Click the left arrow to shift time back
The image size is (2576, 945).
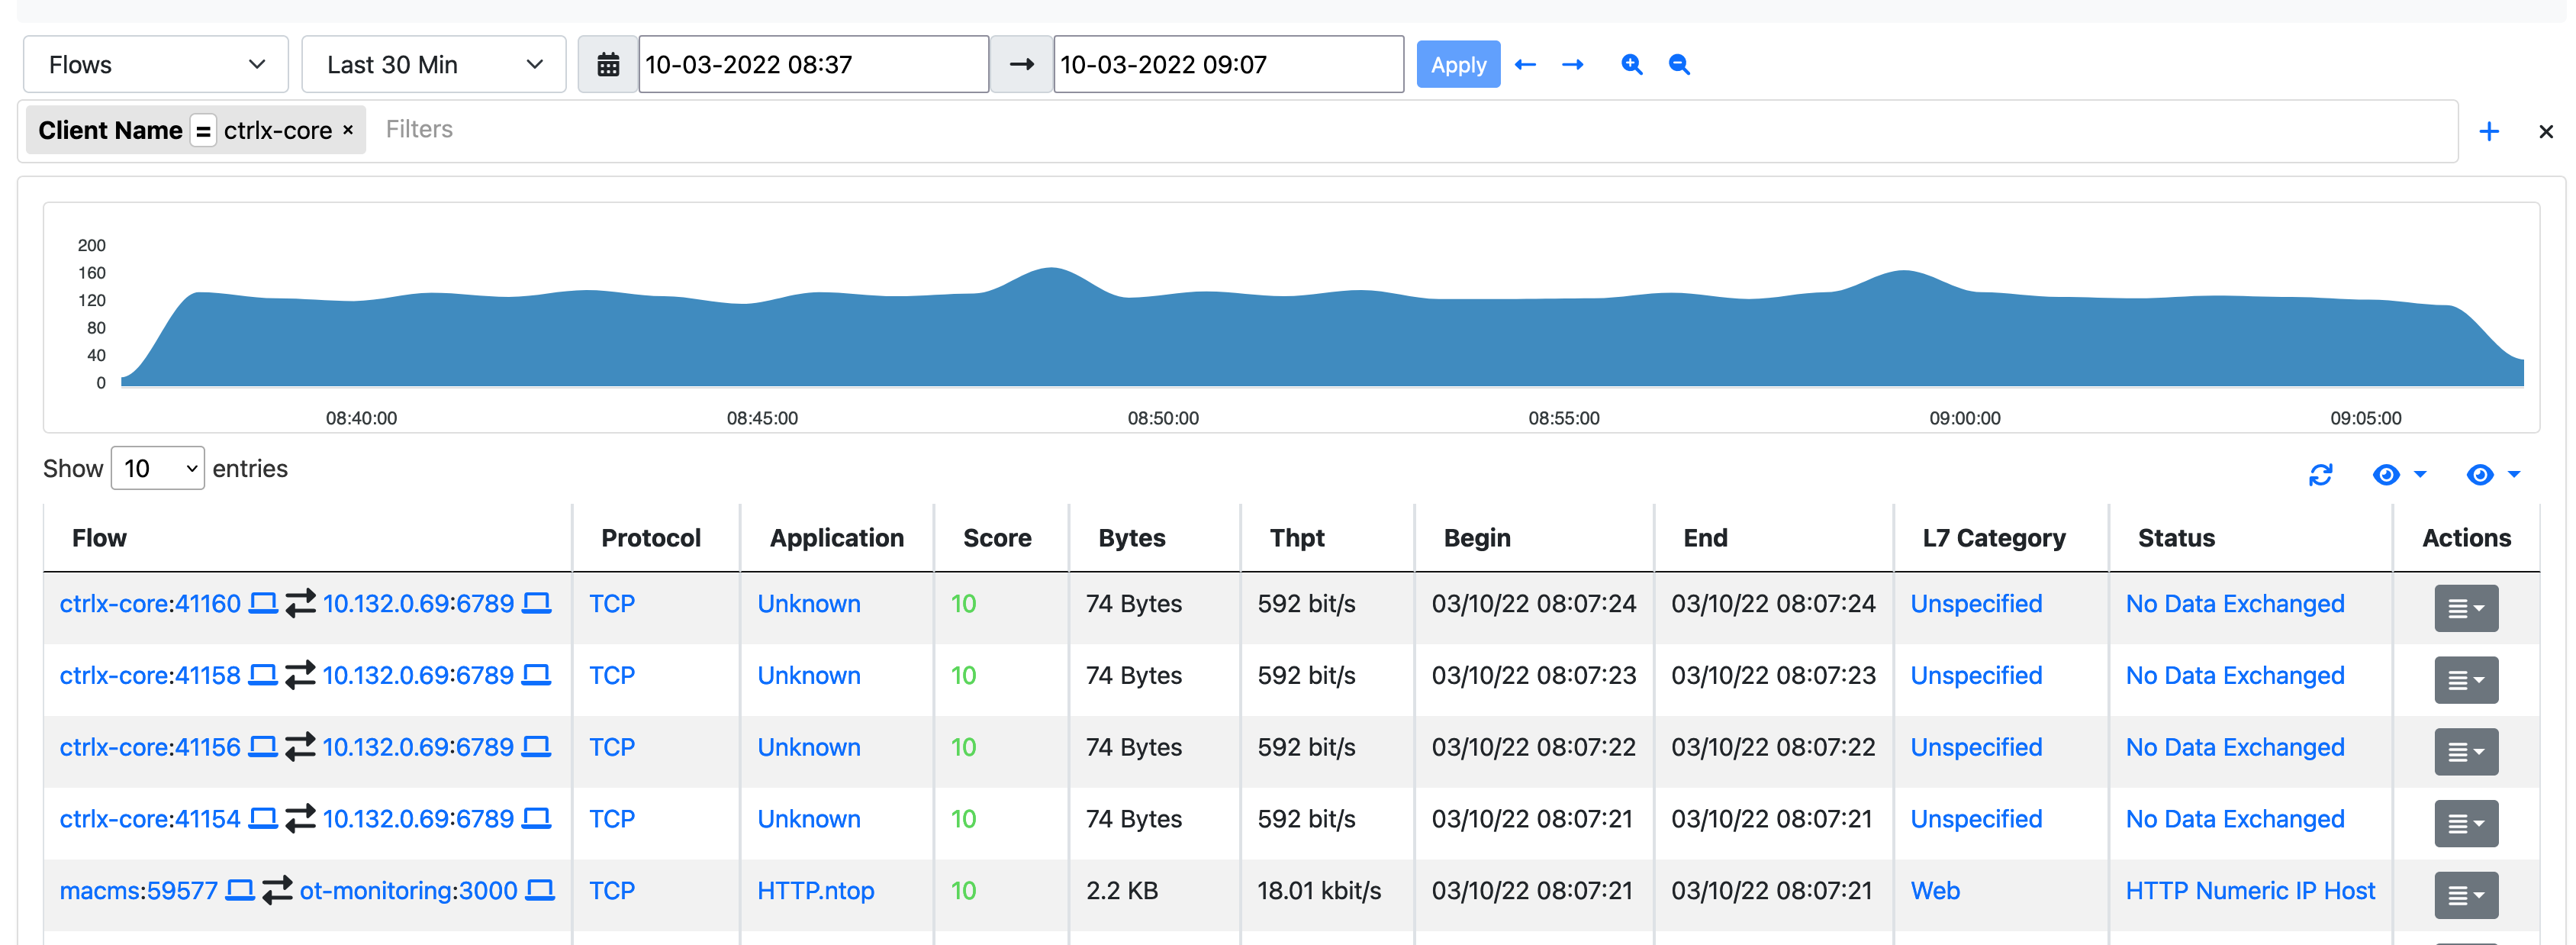[1525, 65]
